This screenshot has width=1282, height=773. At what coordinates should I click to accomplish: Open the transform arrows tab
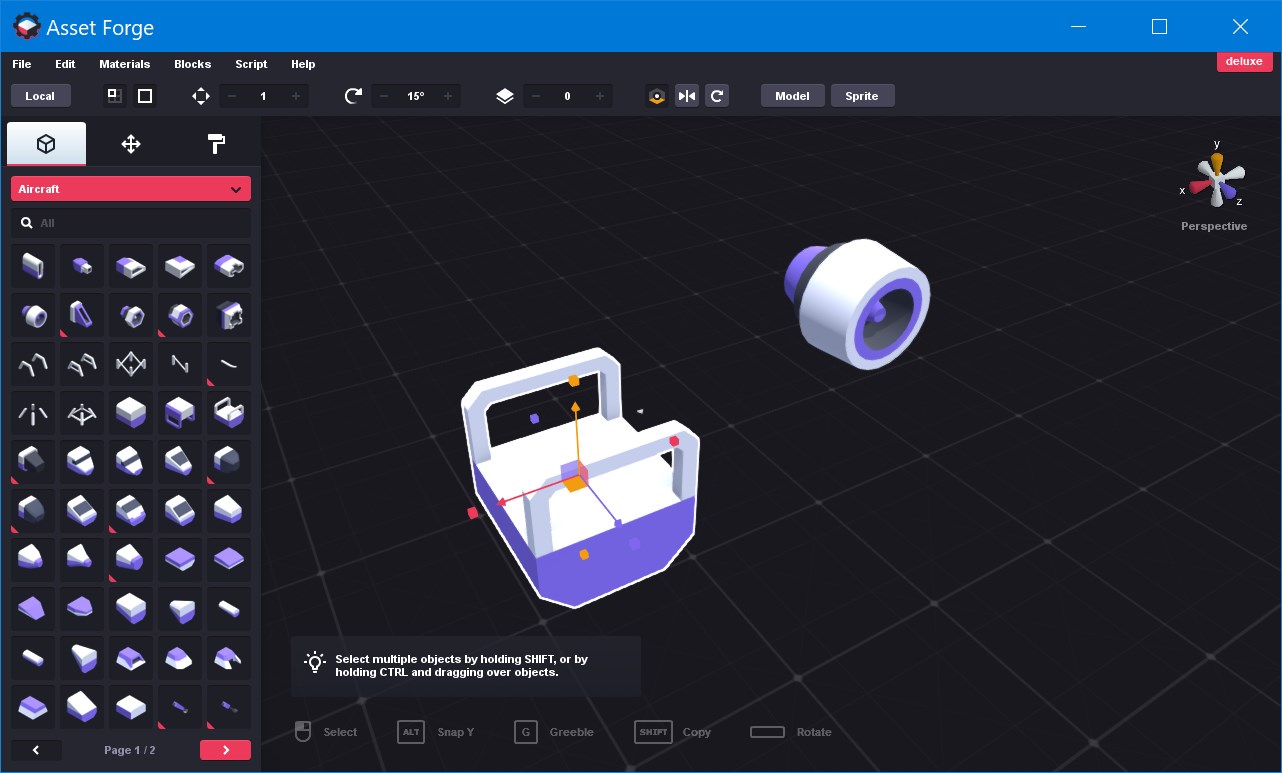[x=131, y=144]
